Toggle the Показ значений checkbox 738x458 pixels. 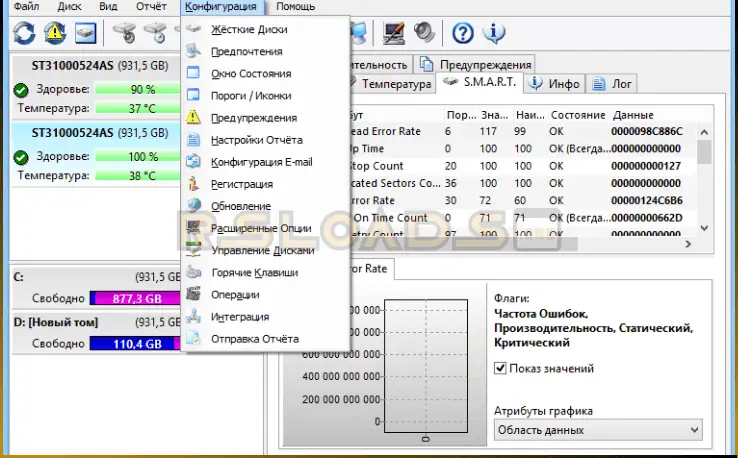pyautogui.click(x=500, y=368)
